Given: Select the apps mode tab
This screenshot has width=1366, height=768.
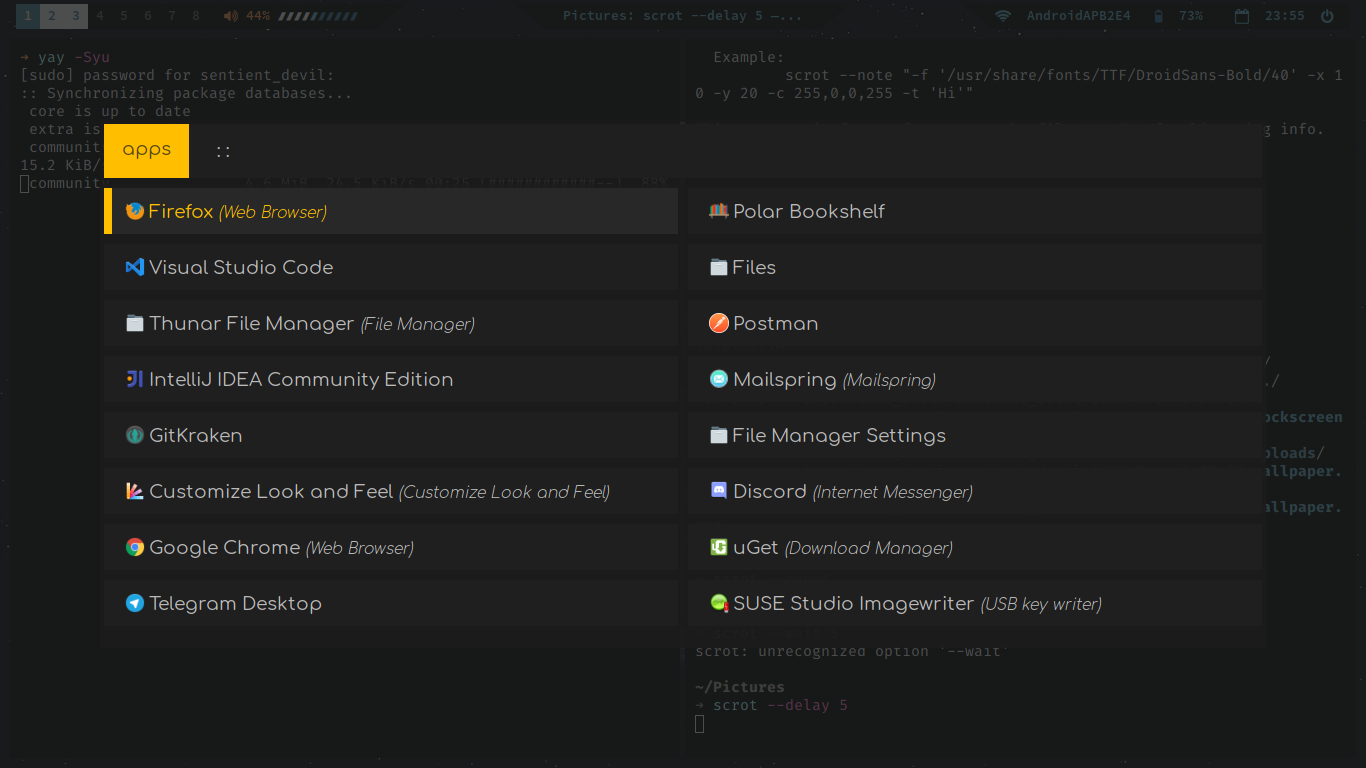Looking at the screenshot, I should (146, 151).
